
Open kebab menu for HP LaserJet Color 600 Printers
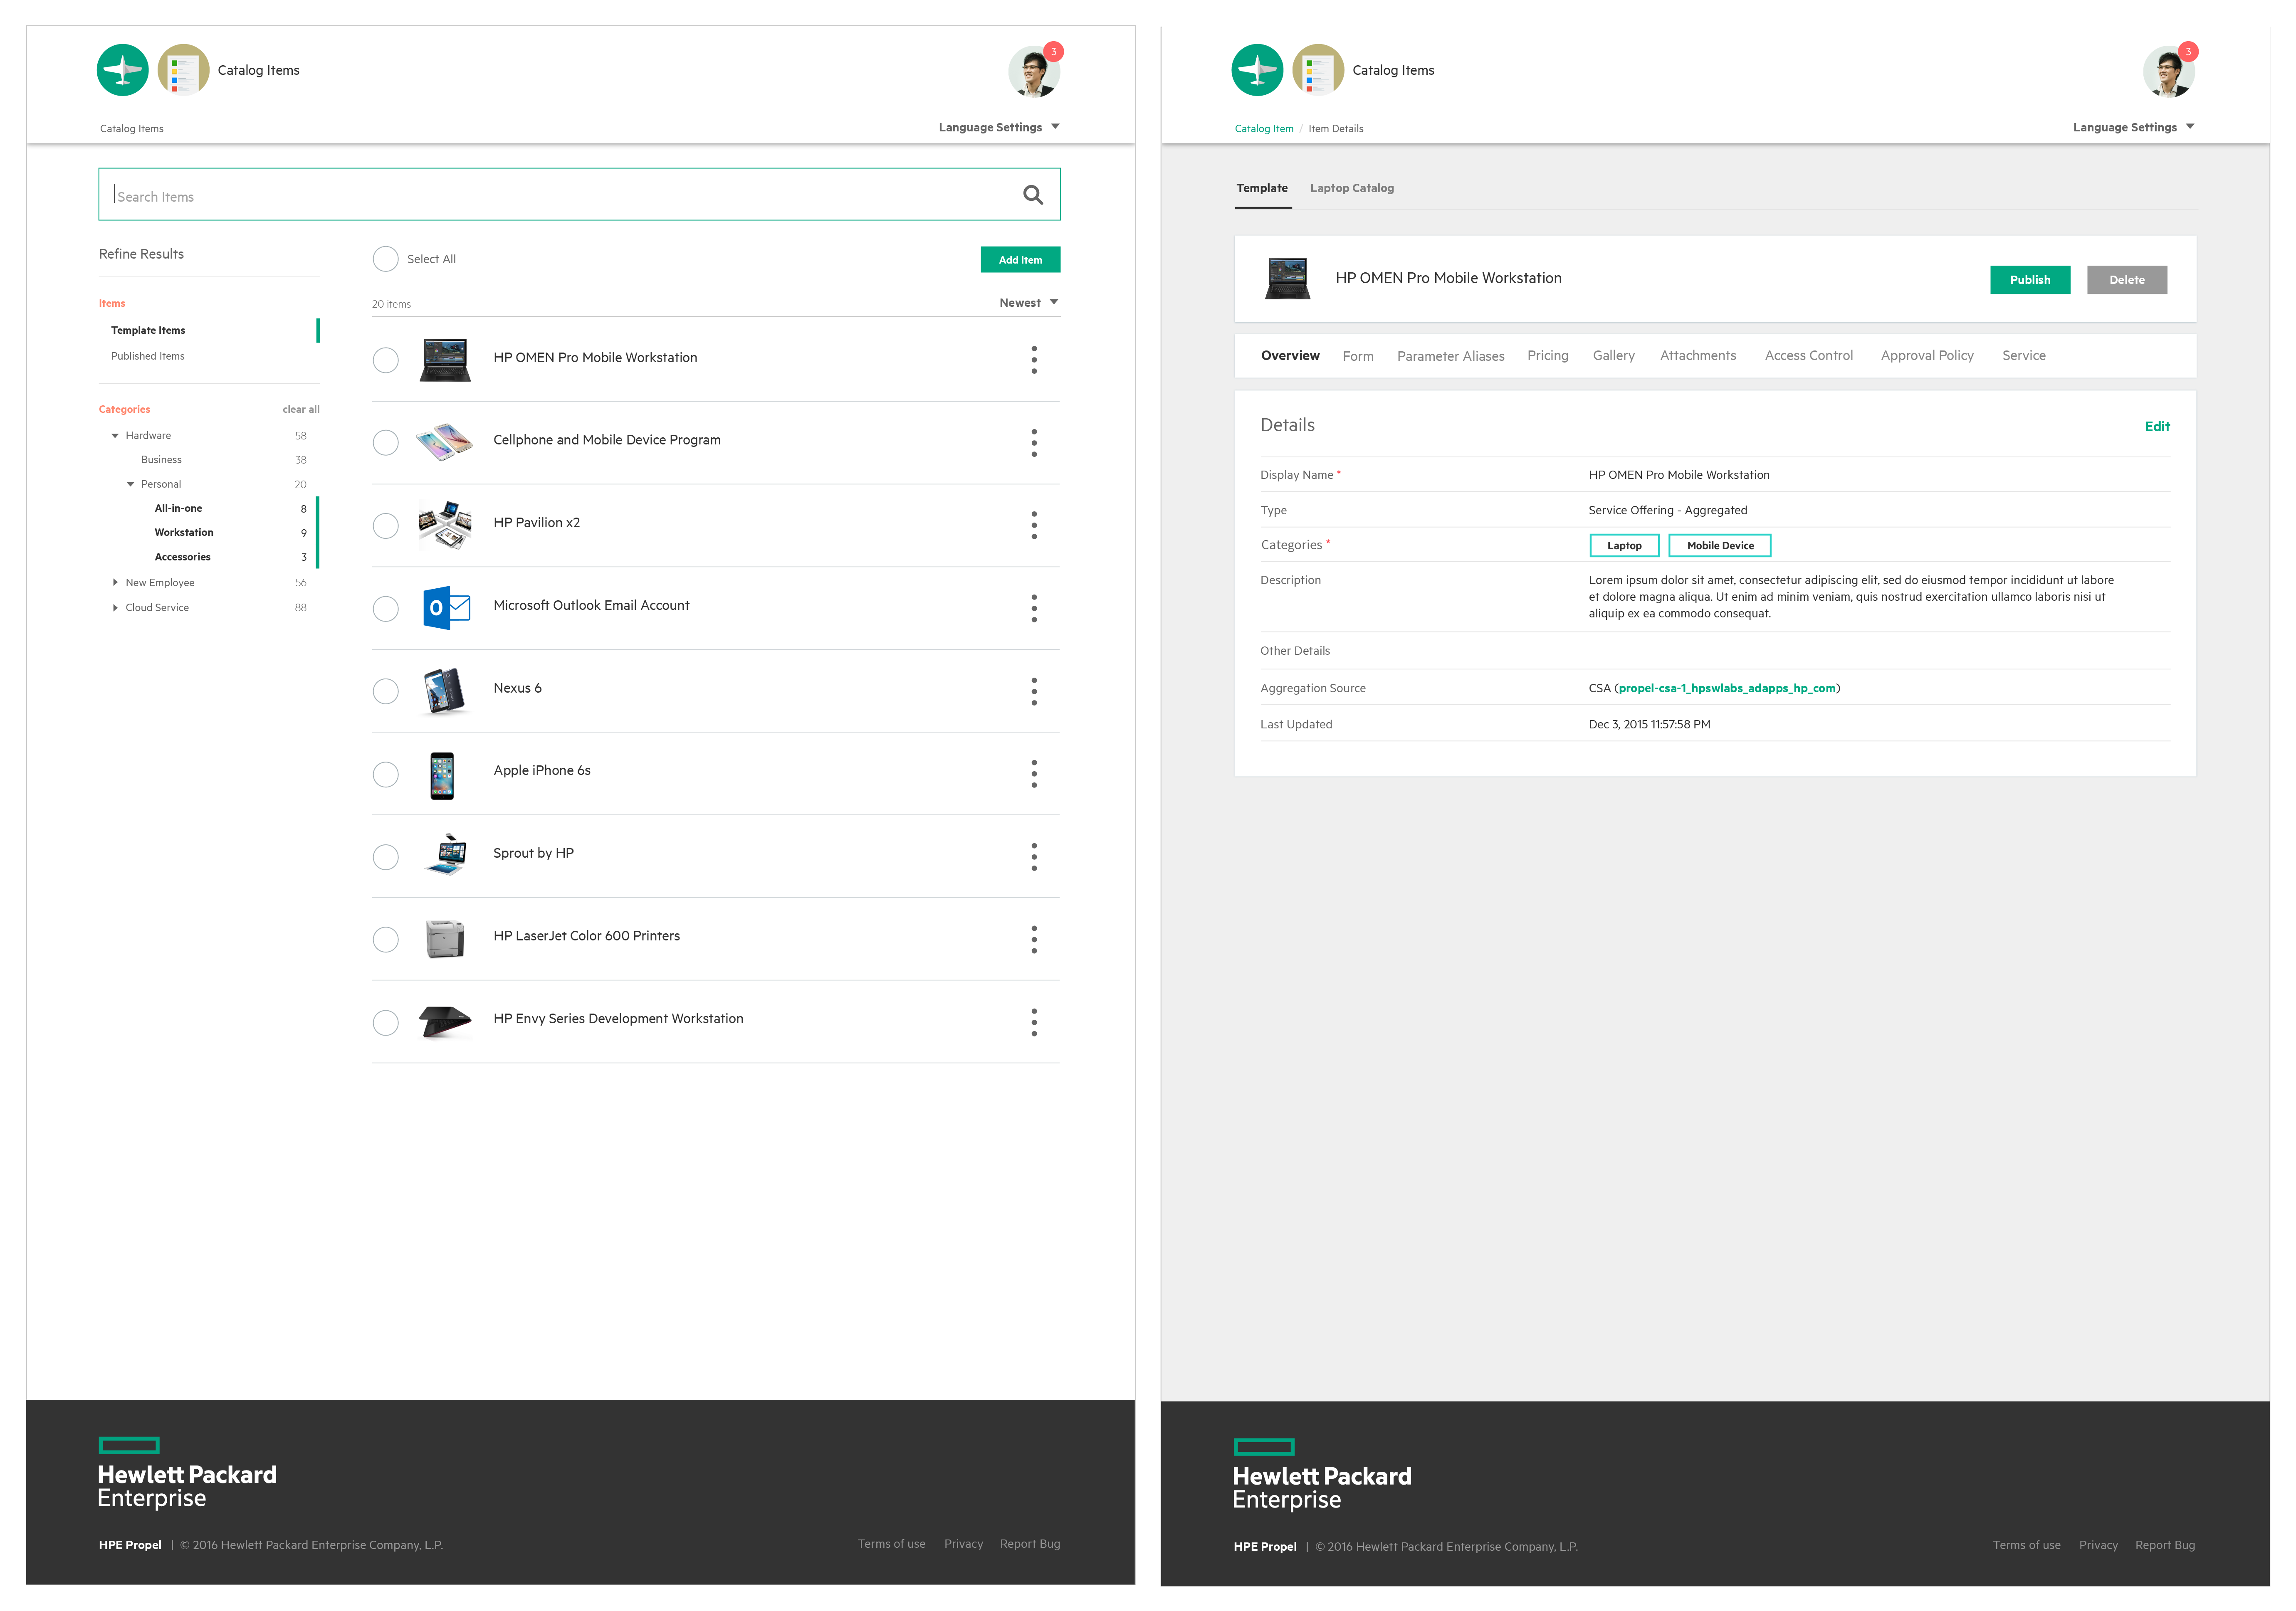(x=1034, y=939)
